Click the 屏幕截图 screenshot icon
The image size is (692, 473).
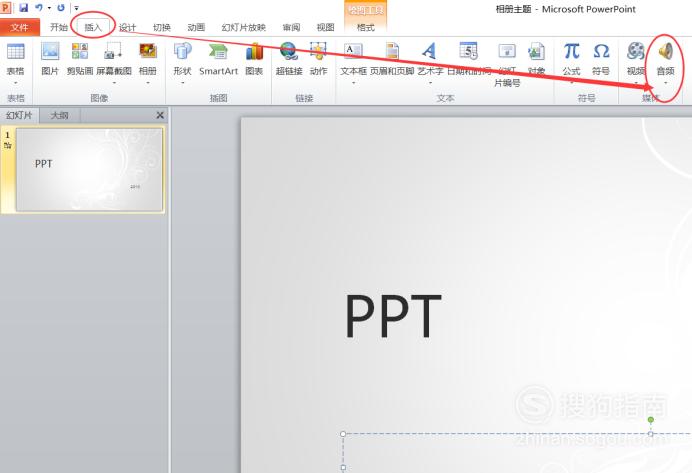[113, 52]
